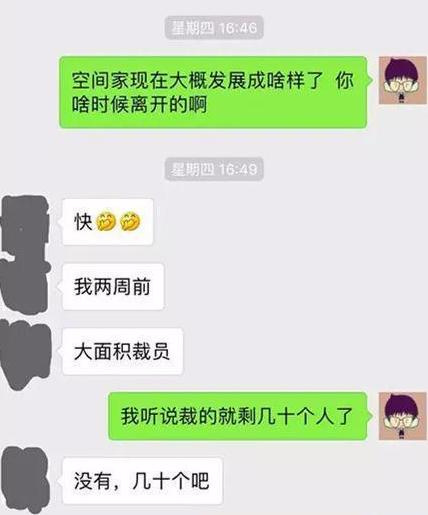428x515 pixels.
Task: Select the green 我听说裁的就剩几十个人了 bubble
Action: click(239, 416)
